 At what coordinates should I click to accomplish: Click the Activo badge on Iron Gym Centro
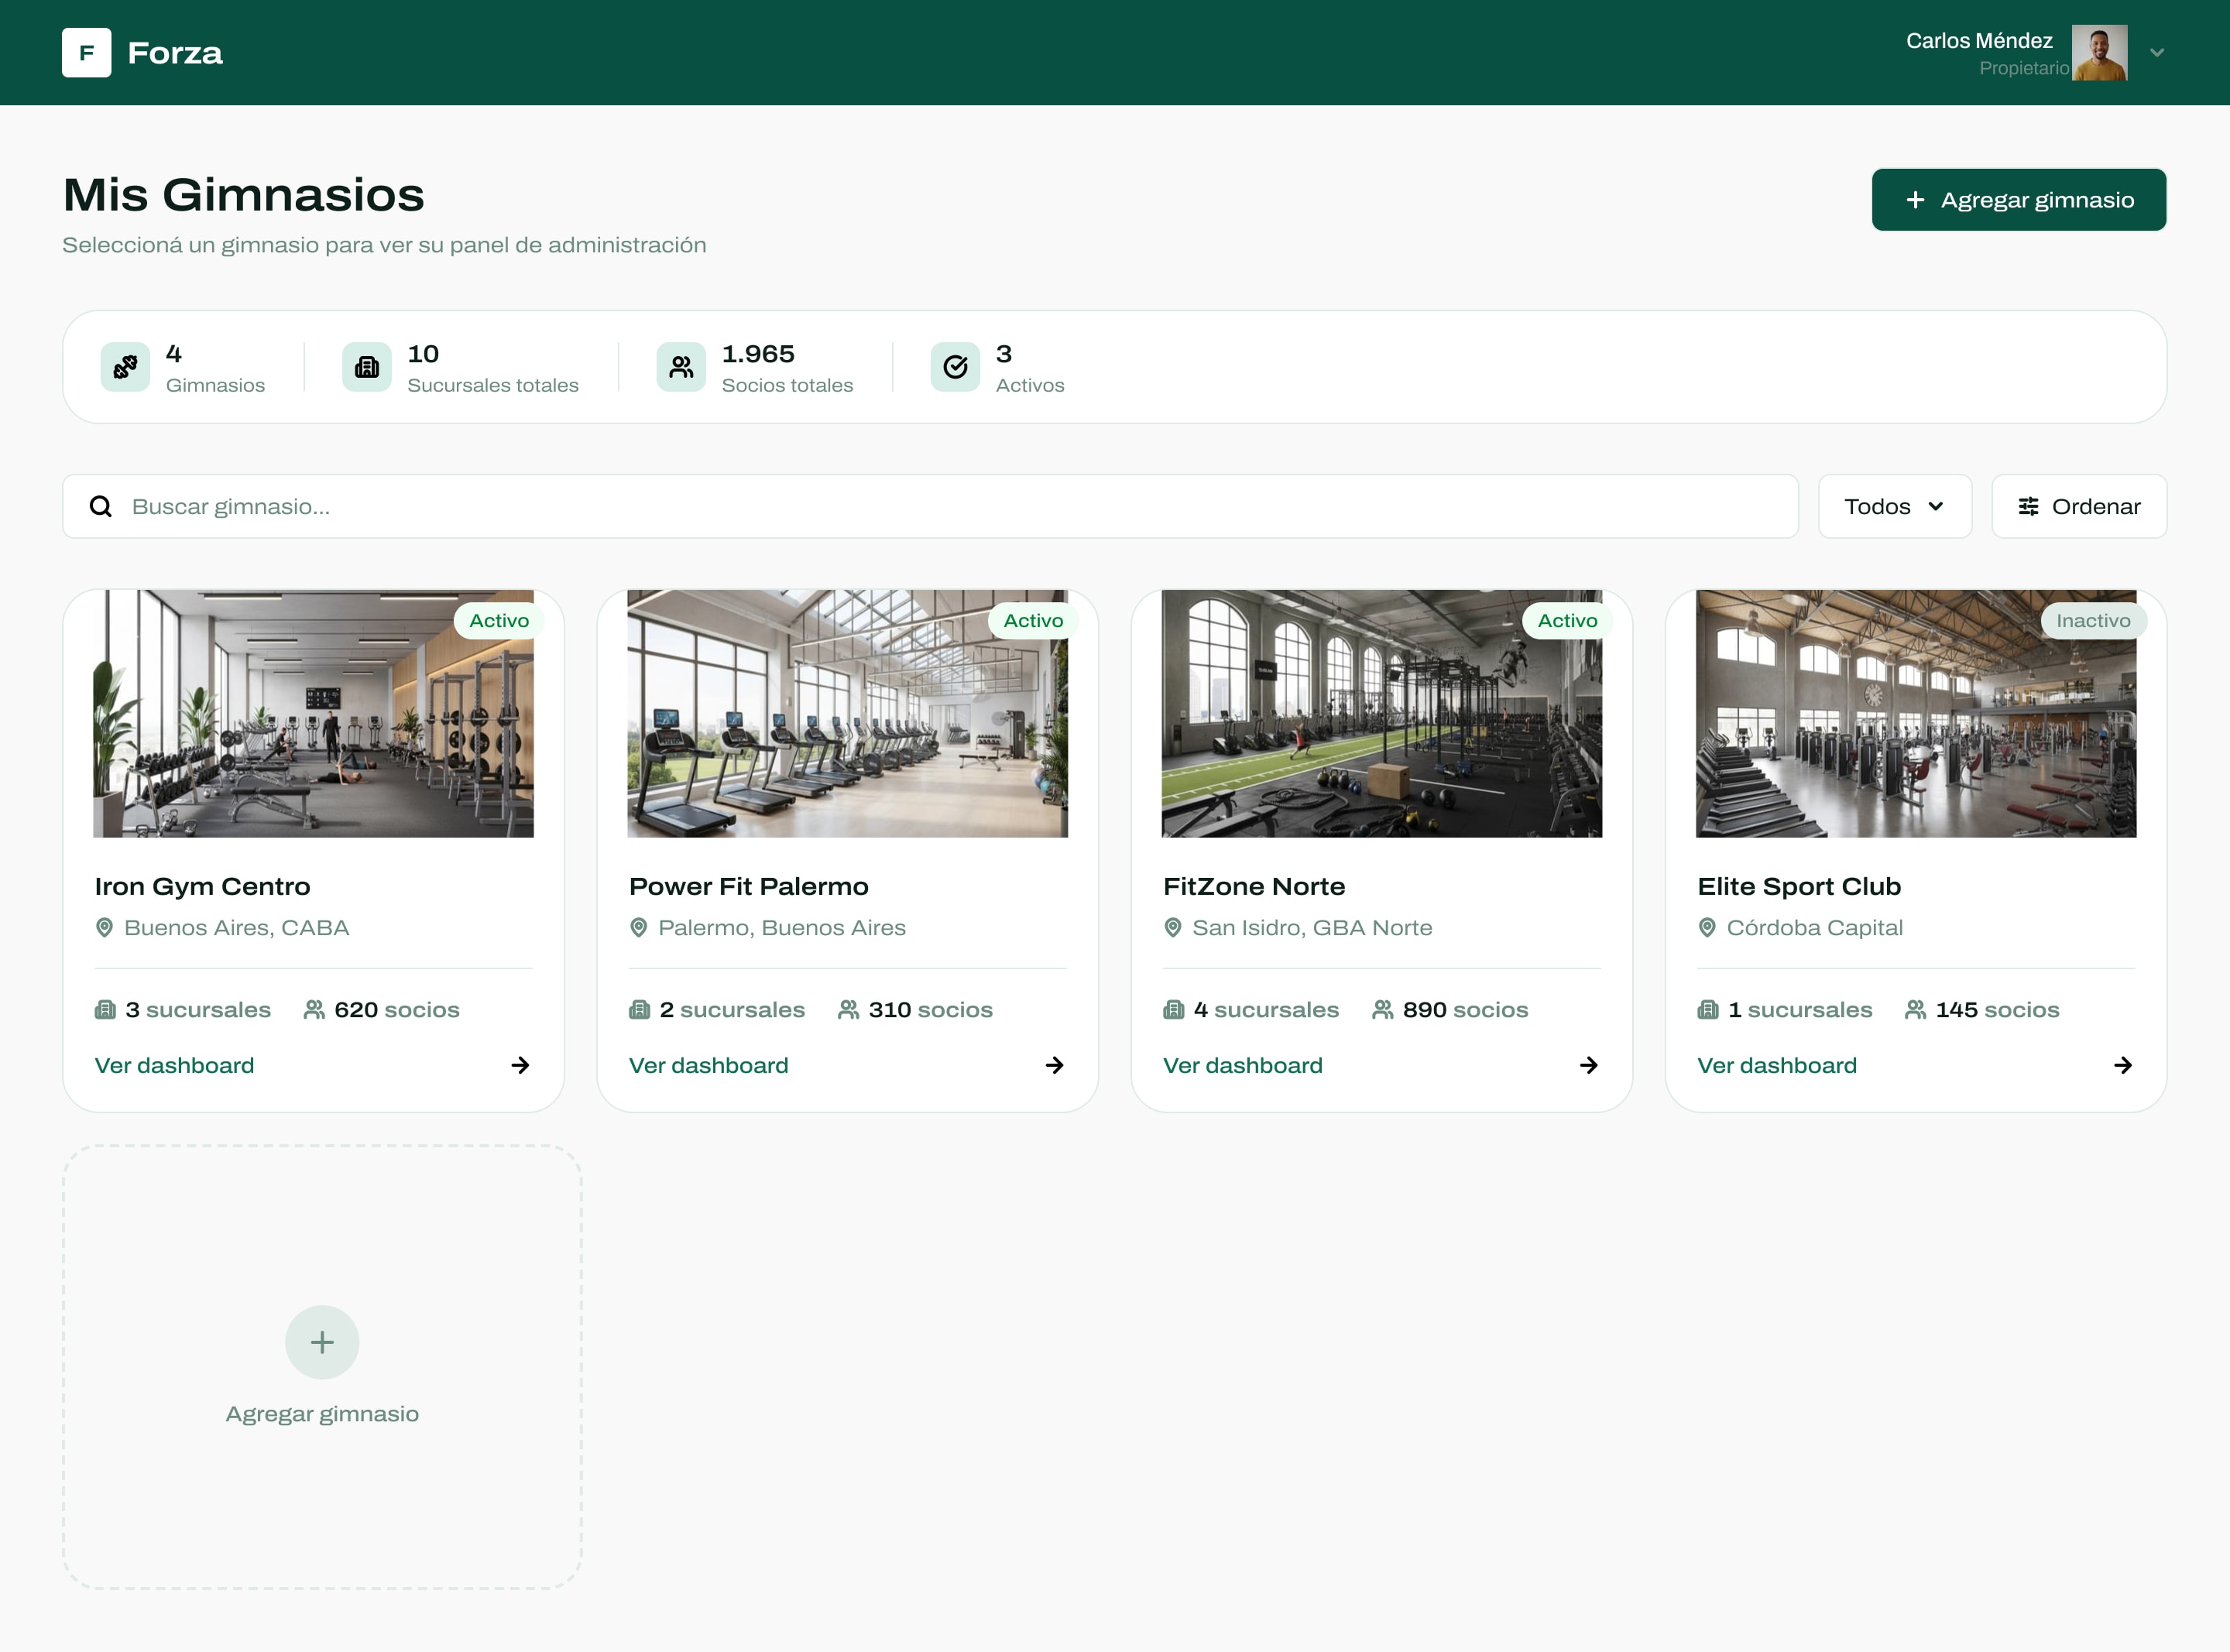[499, 620]
